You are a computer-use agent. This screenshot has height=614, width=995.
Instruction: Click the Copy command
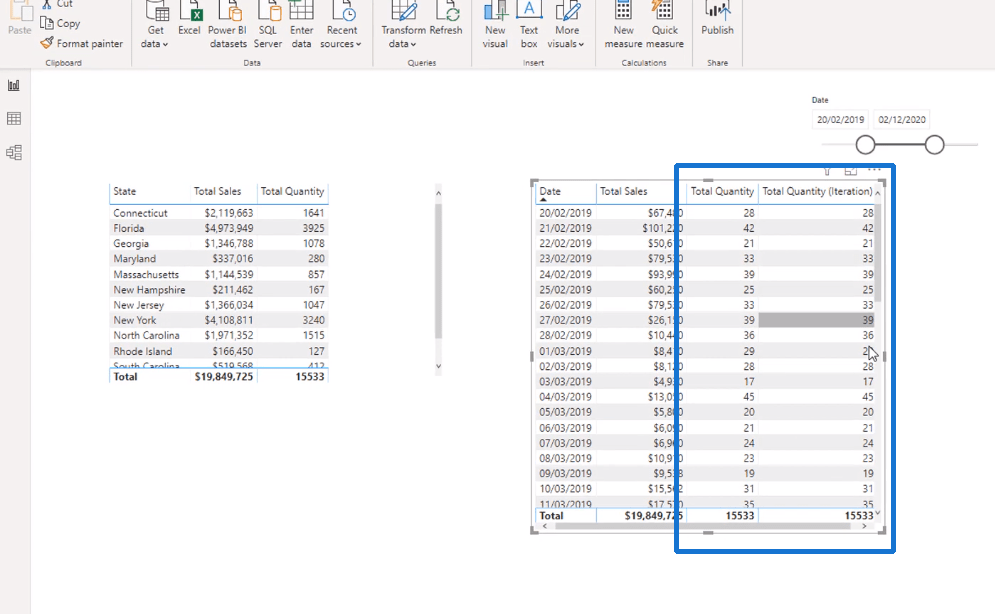pos(60,23)
